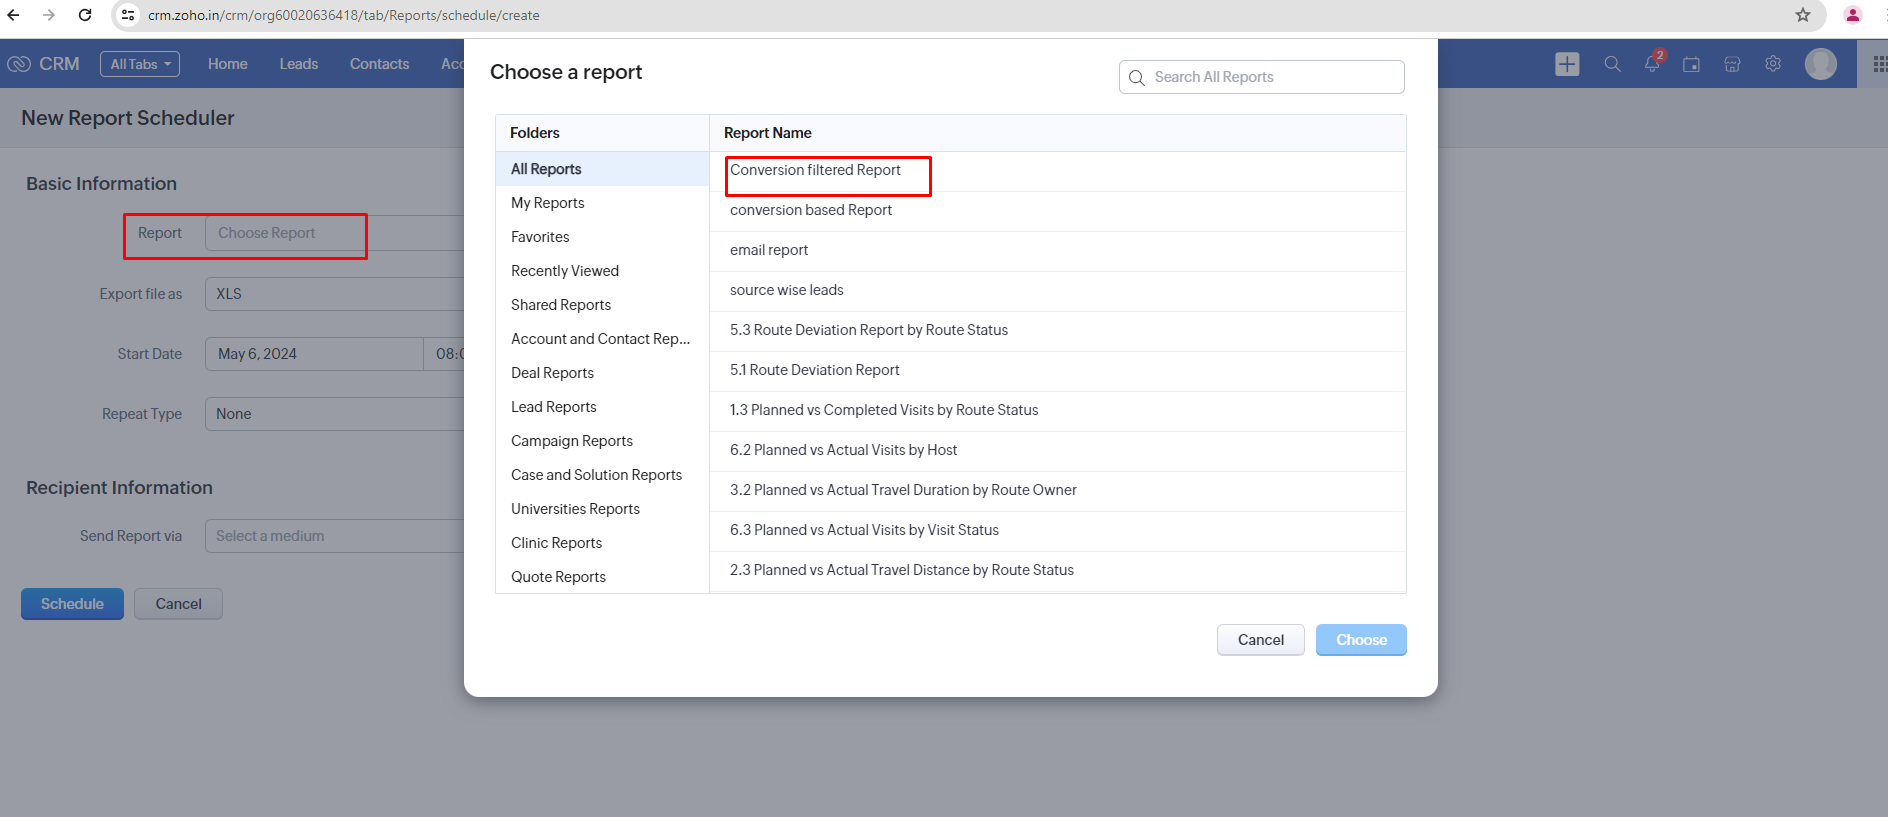
Task: Click the browser back arrow
Action: (13, 15)
